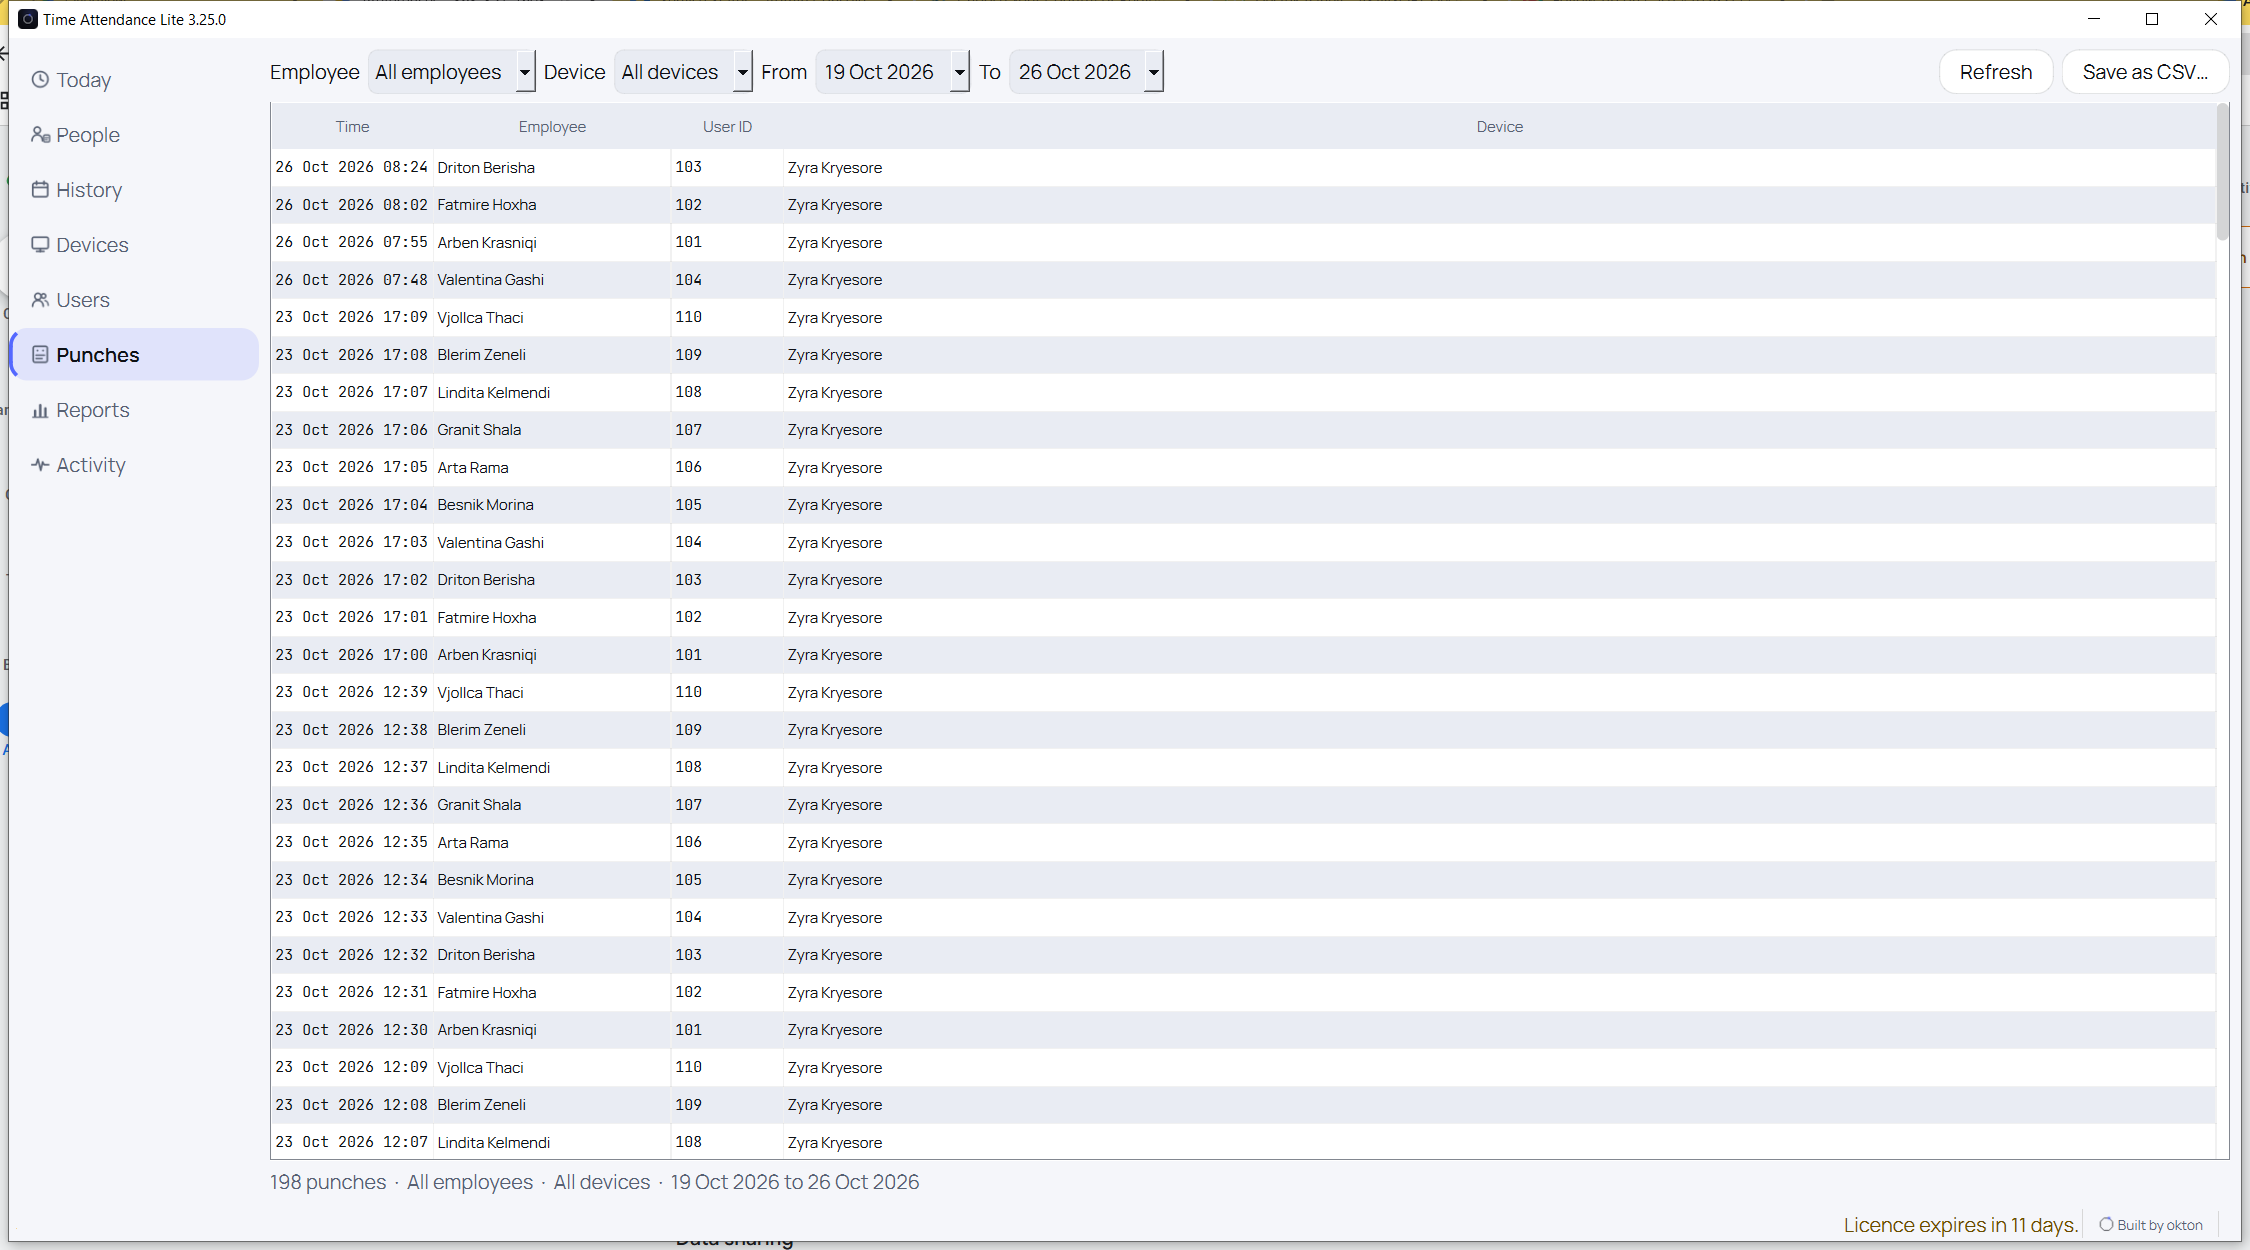The width and height of the screenshot is (2250, 1250).
Task: Select the 26 Oct 2026 08:24 Driton Berisha row
Action: click(1243, 167)
